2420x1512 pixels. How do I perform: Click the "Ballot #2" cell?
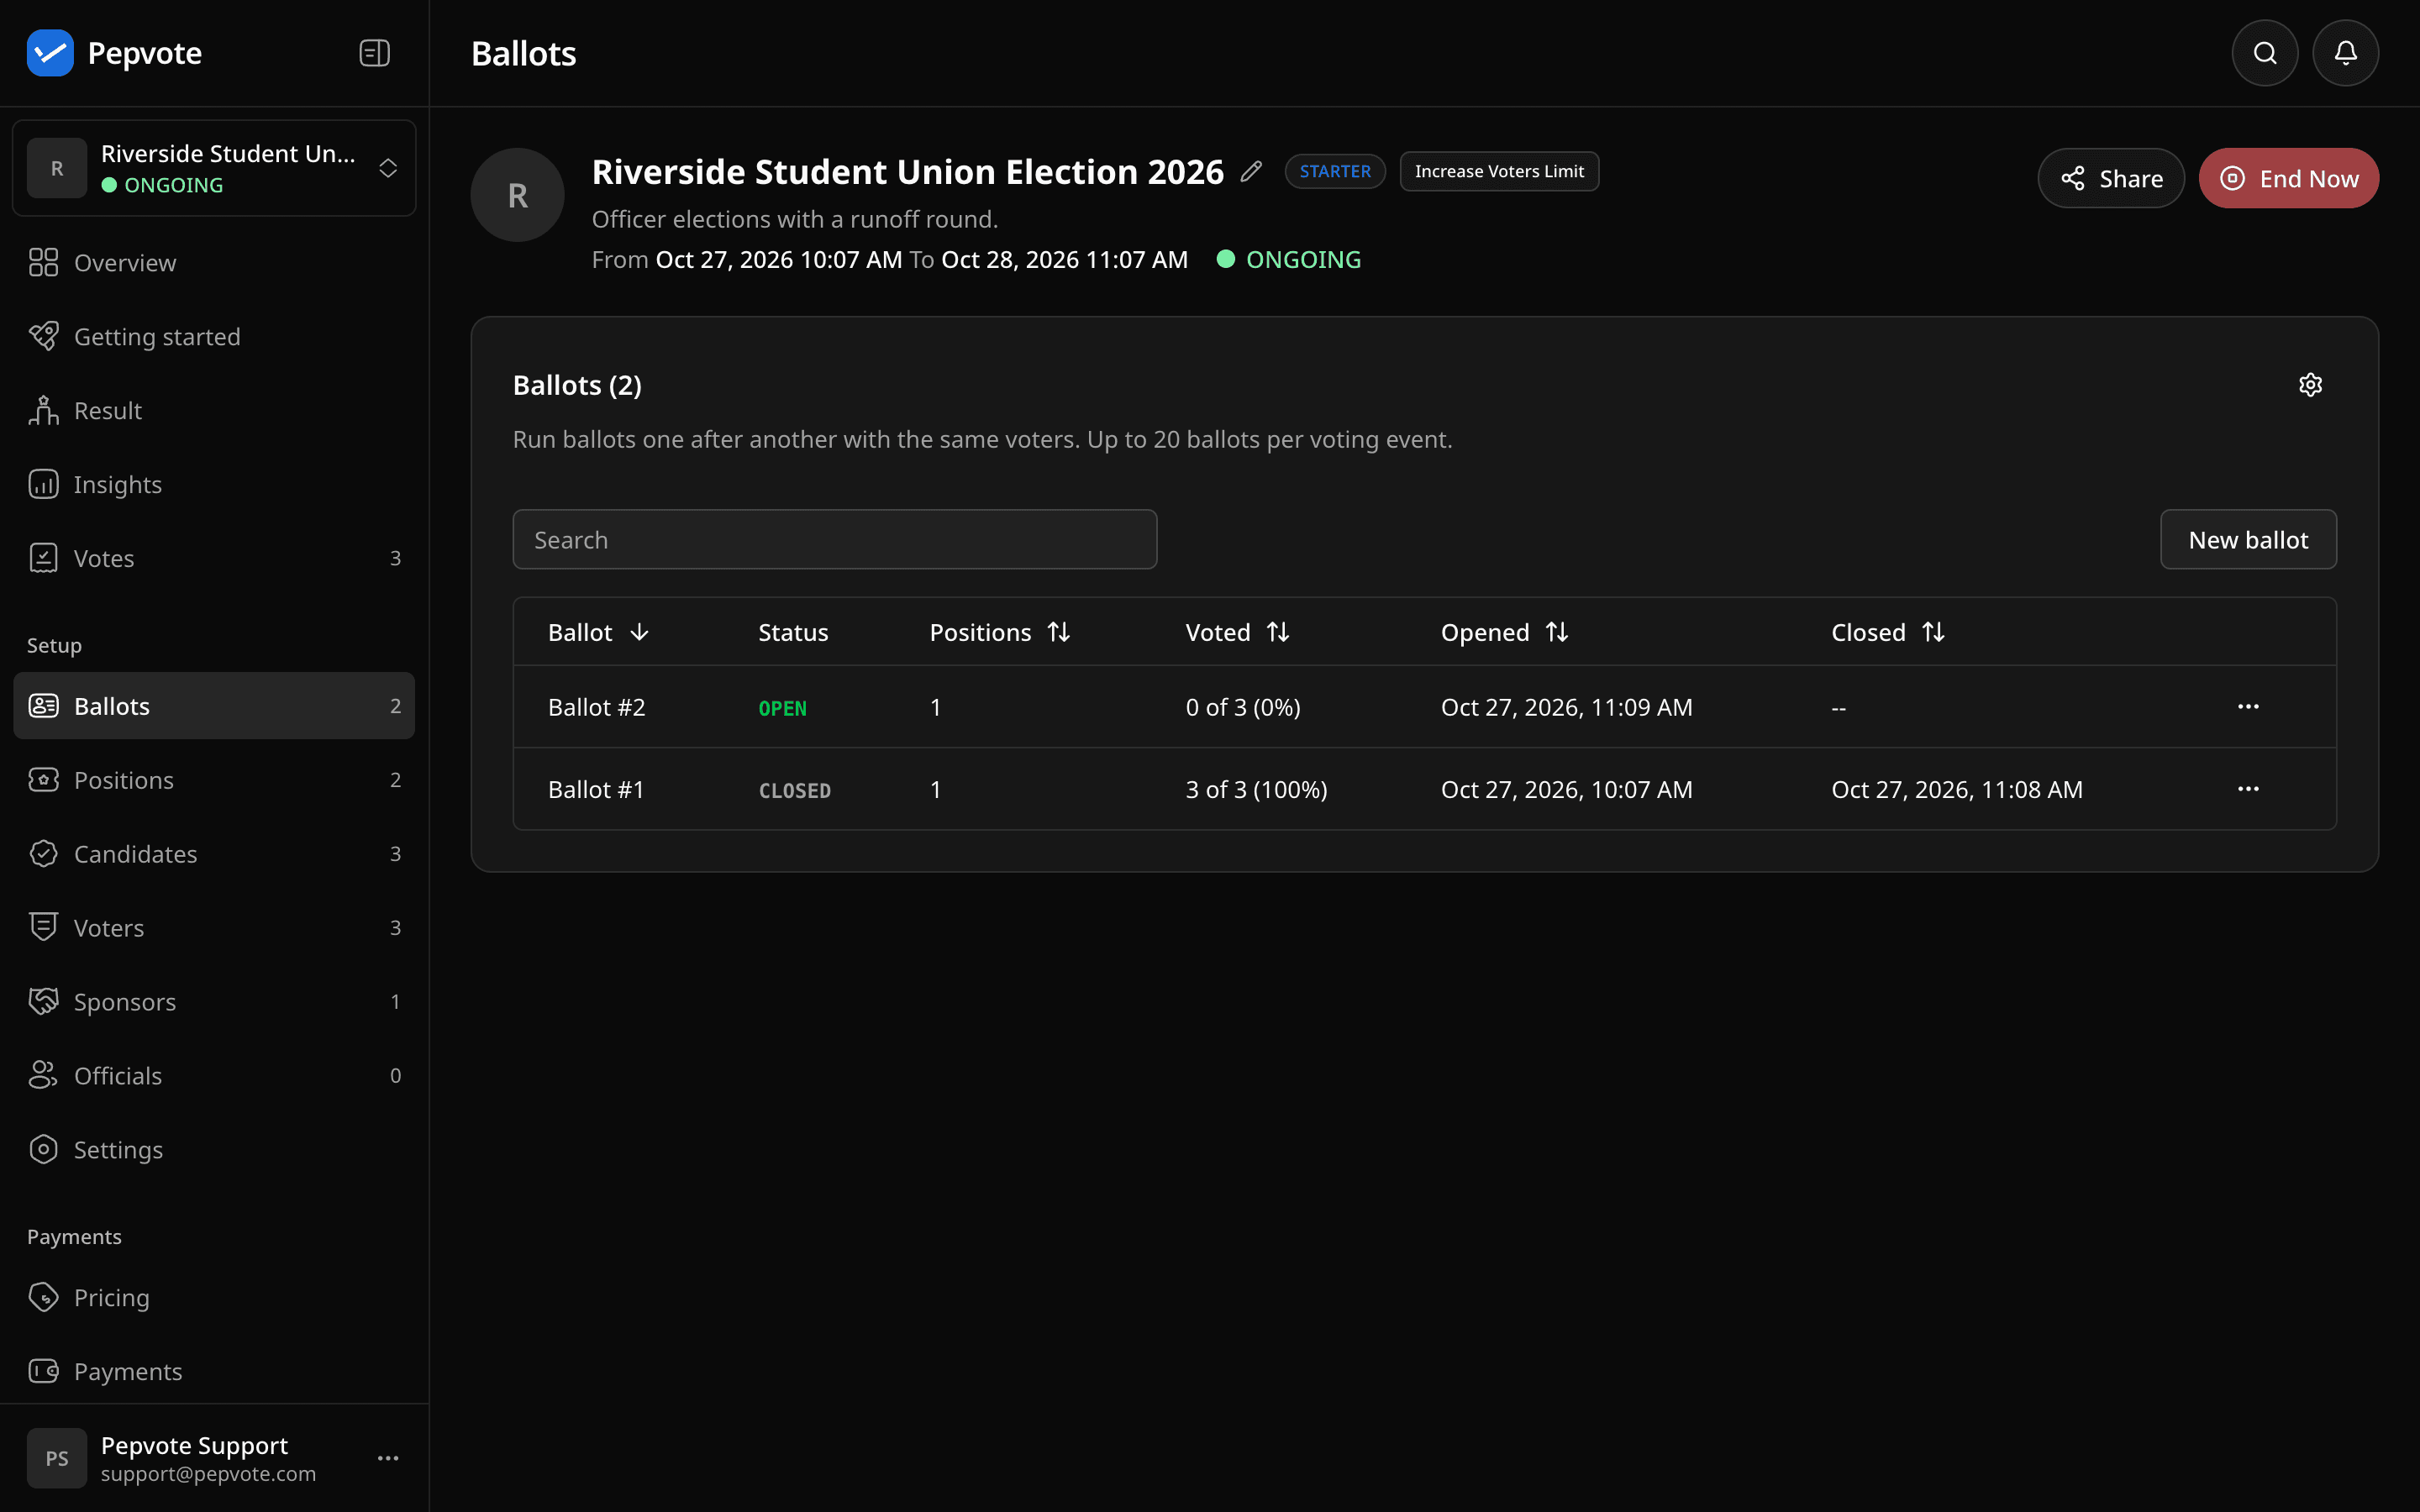(597, 707)
